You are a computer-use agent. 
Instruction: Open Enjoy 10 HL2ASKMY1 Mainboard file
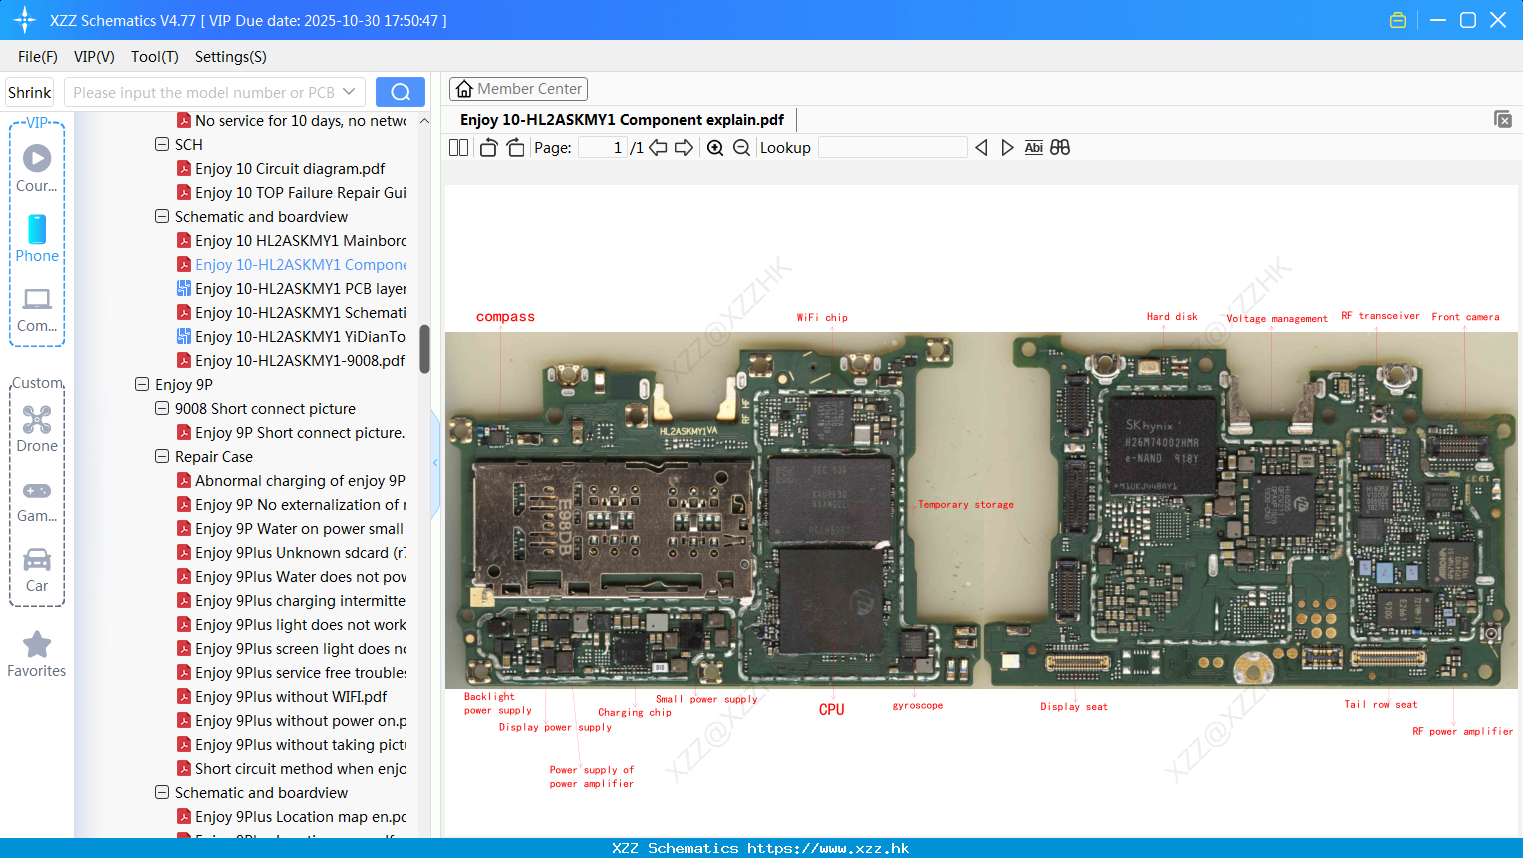(292, 240)
